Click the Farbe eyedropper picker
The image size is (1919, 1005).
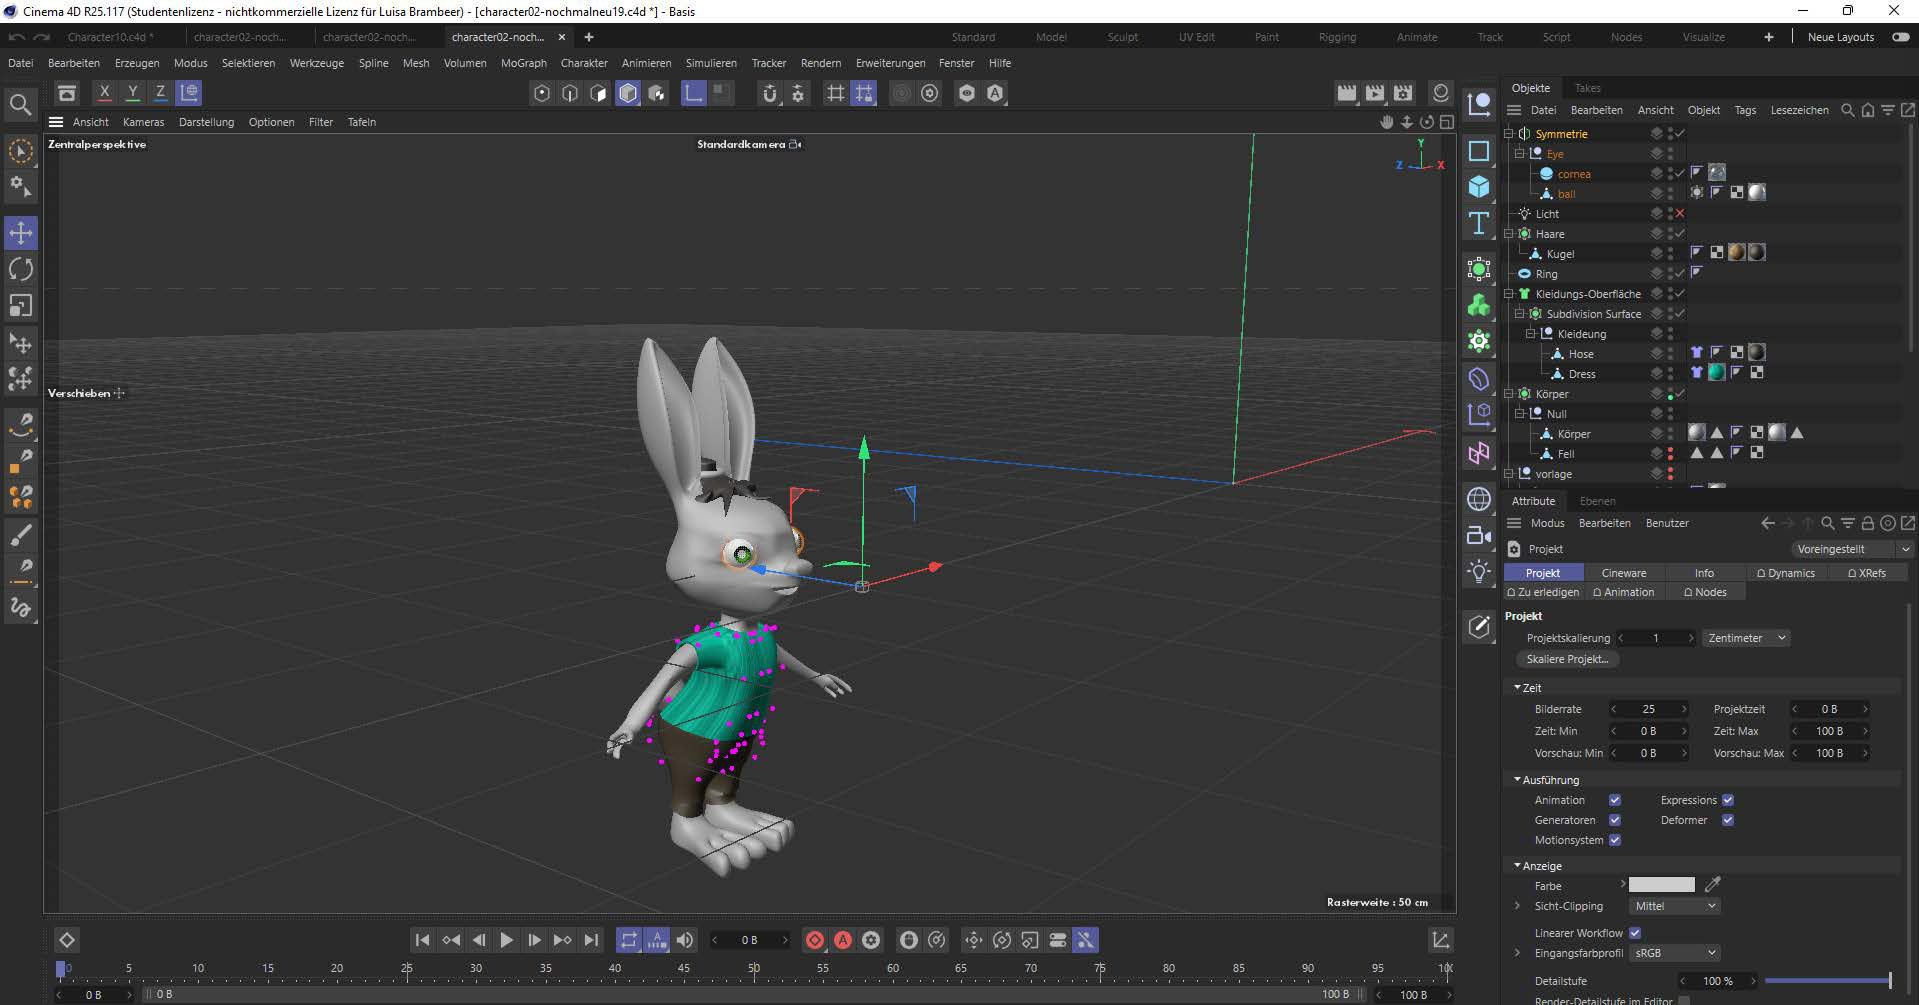1712,885
